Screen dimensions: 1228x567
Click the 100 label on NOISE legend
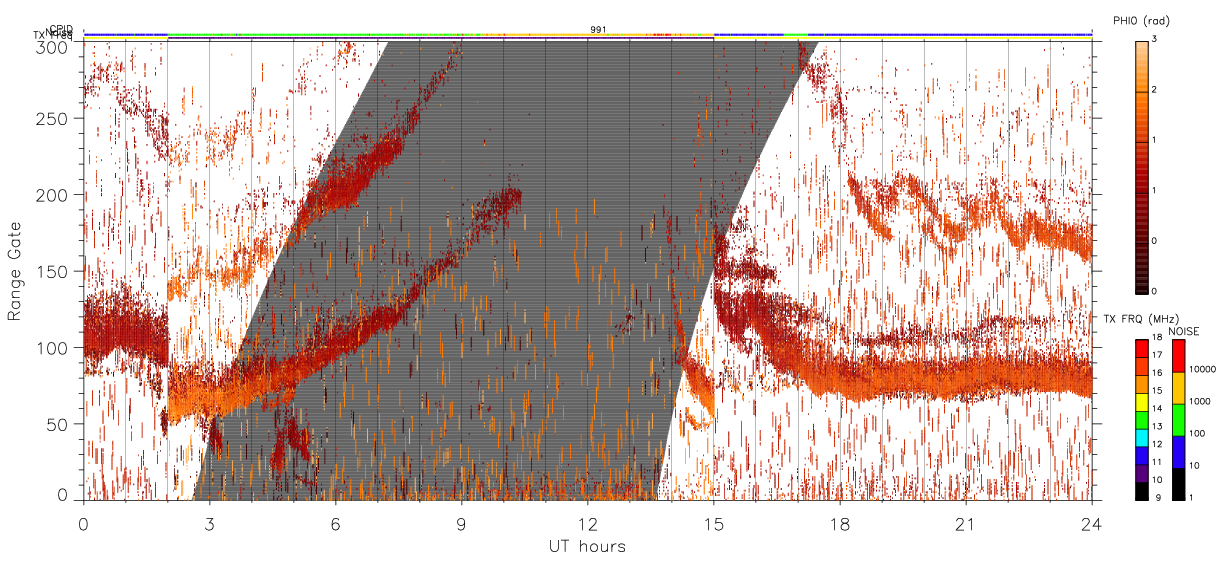pos(1197,433)
